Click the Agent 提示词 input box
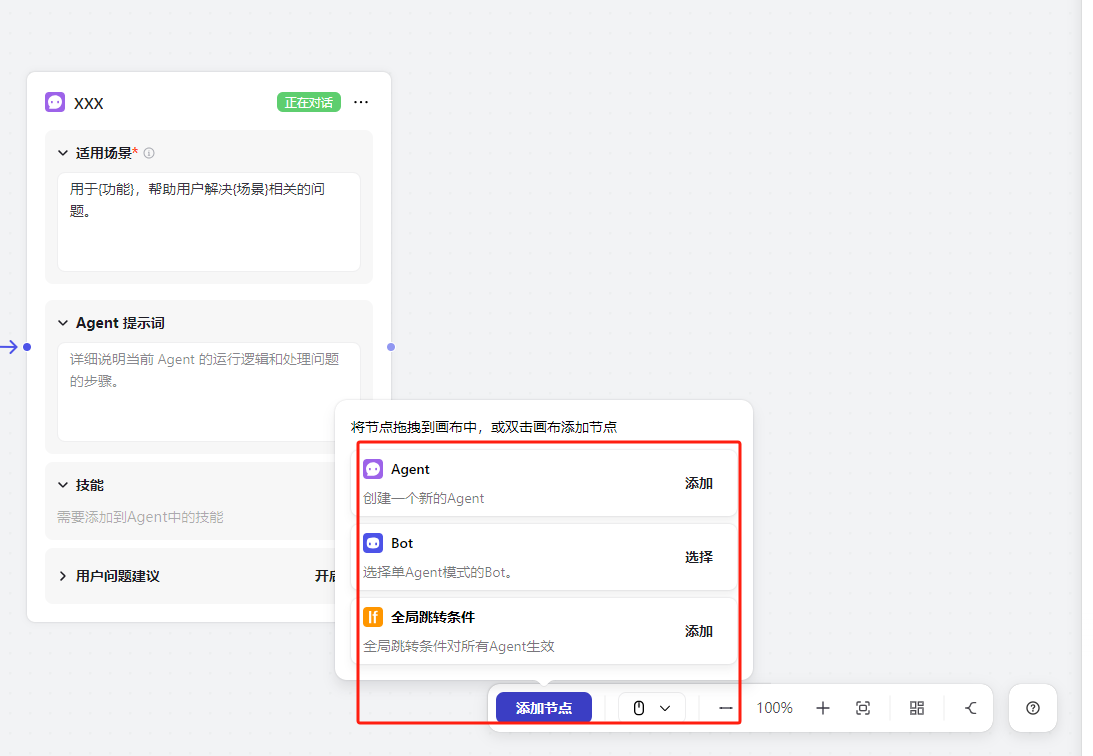Viewport: 1093px width, 756px height. point(208,392)
